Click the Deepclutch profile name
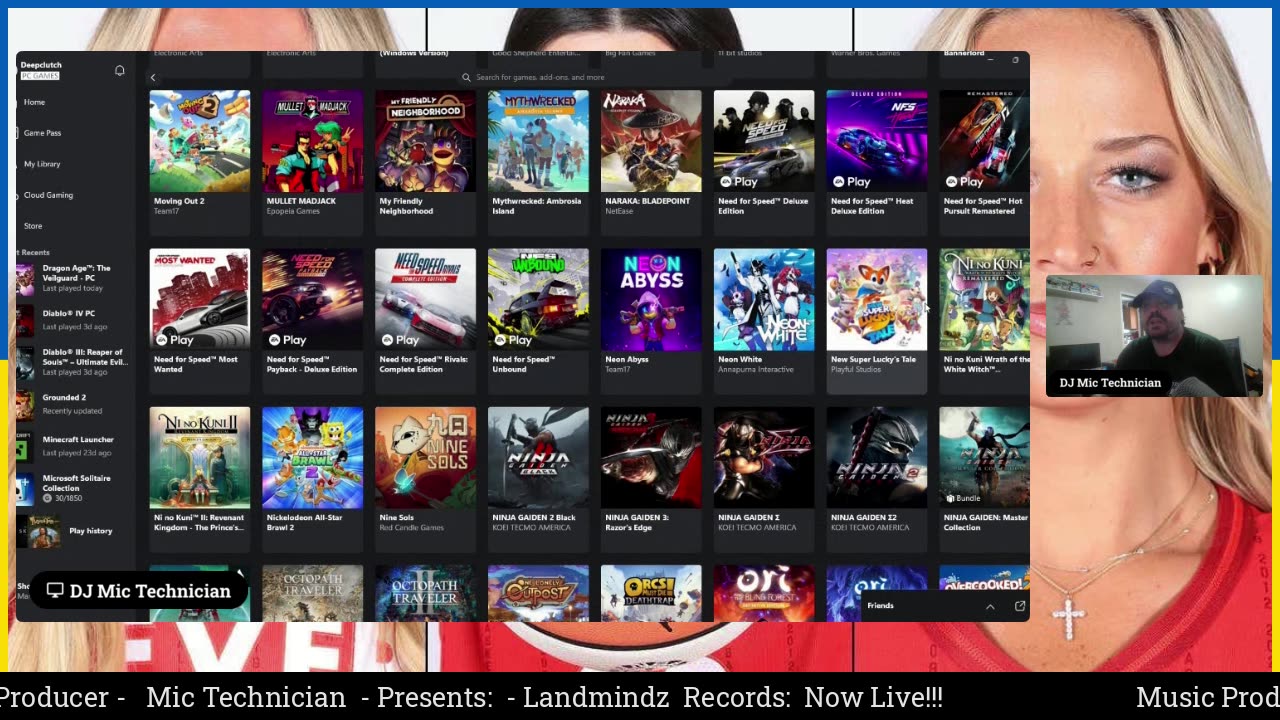 coord(40,65)
